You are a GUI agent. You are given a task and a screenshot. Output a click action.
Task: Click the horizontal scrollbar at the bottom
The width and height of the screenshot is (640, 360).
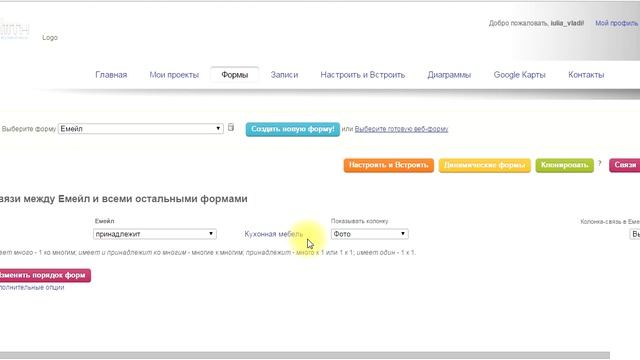tap(304, 356)
